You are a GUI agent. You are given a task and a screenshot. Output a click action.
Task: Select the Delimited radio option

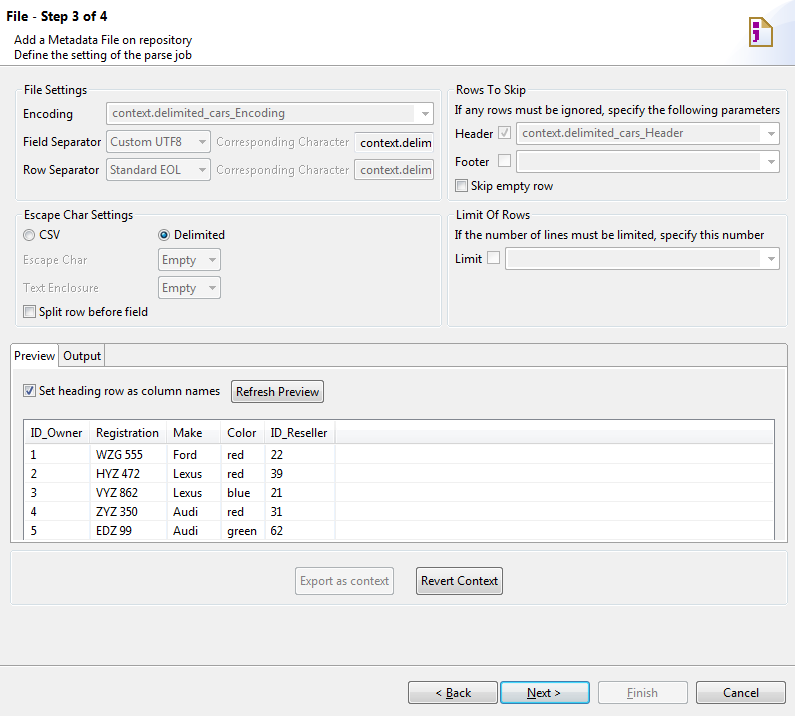click(x=165, y=235)
